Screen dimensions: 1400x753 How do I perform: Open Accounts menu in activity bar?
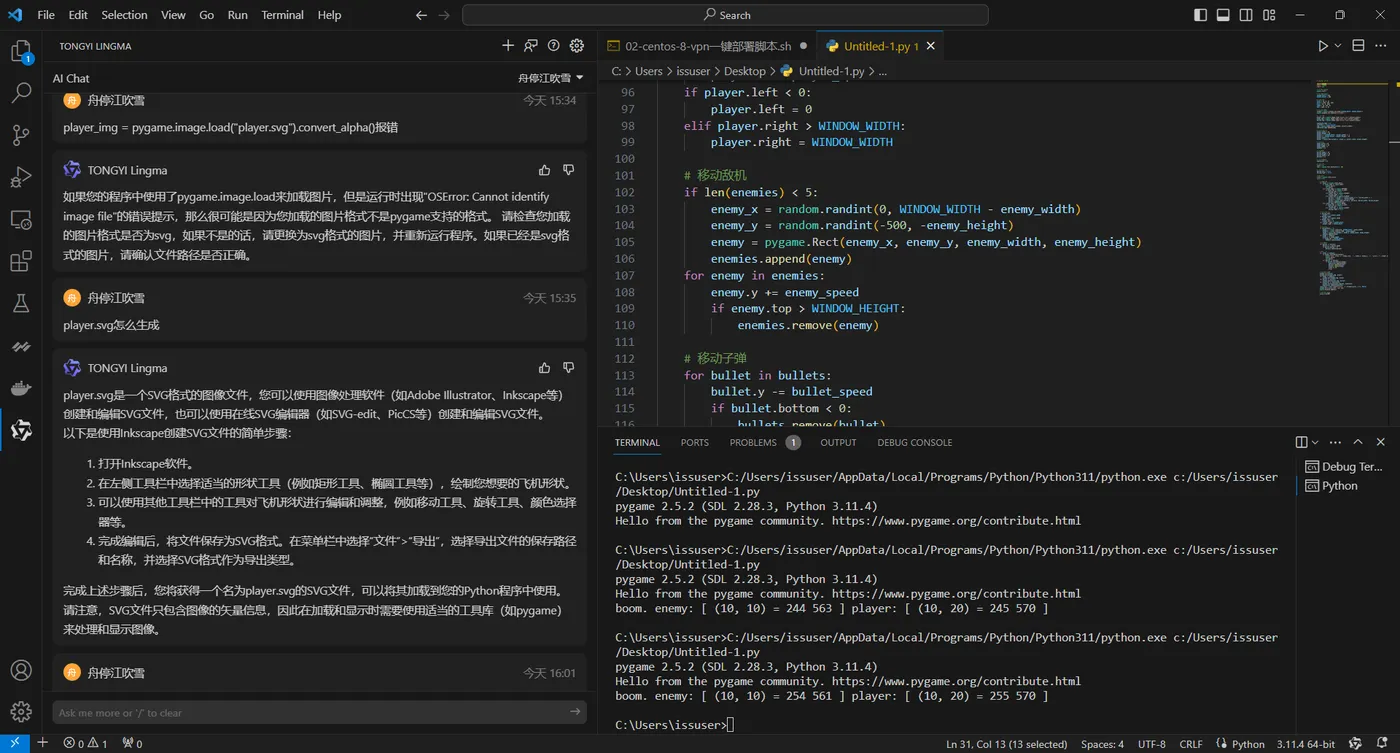point(21,671)
